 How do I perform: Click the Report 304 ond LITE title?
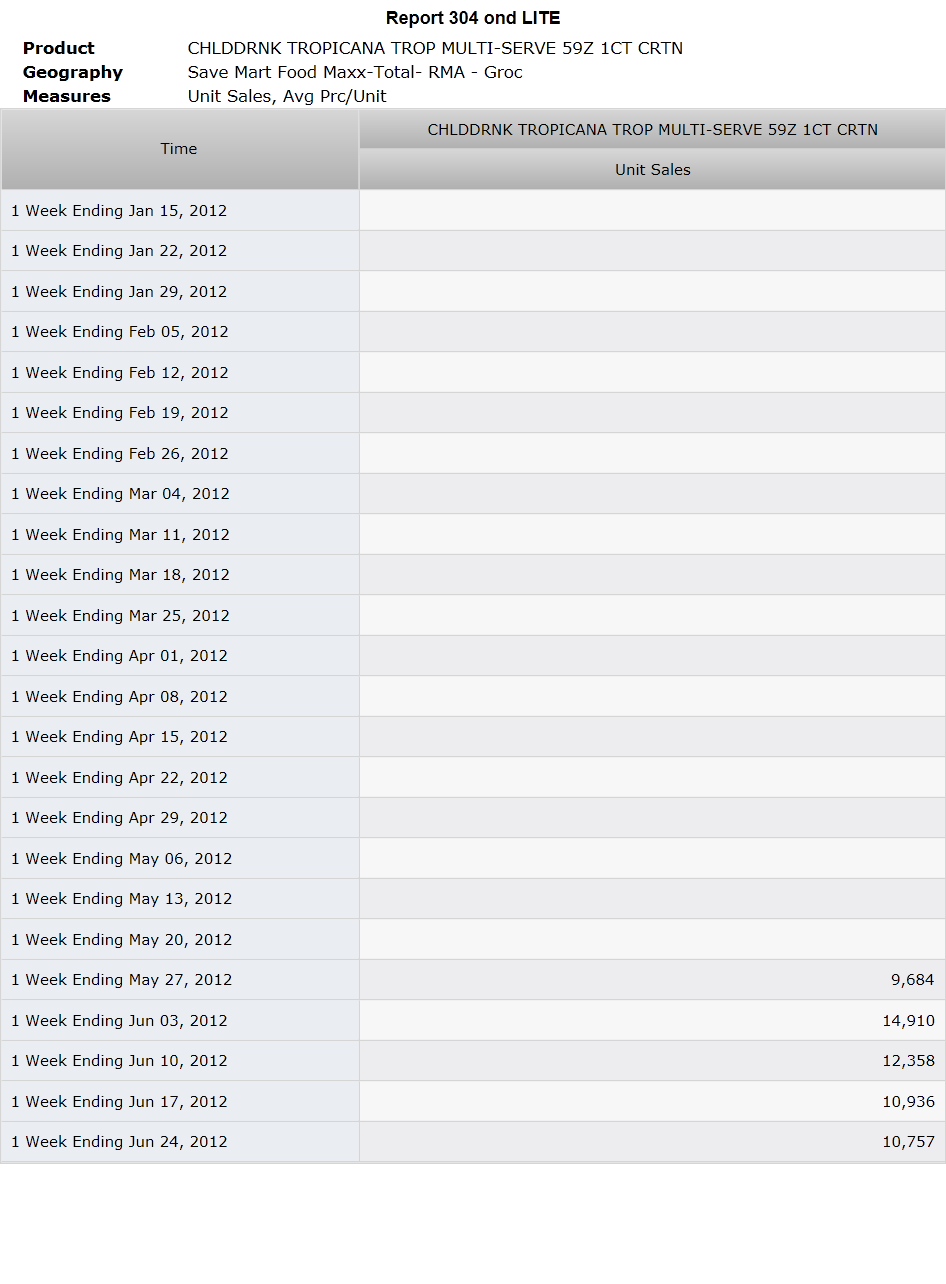tap(473, 18)
